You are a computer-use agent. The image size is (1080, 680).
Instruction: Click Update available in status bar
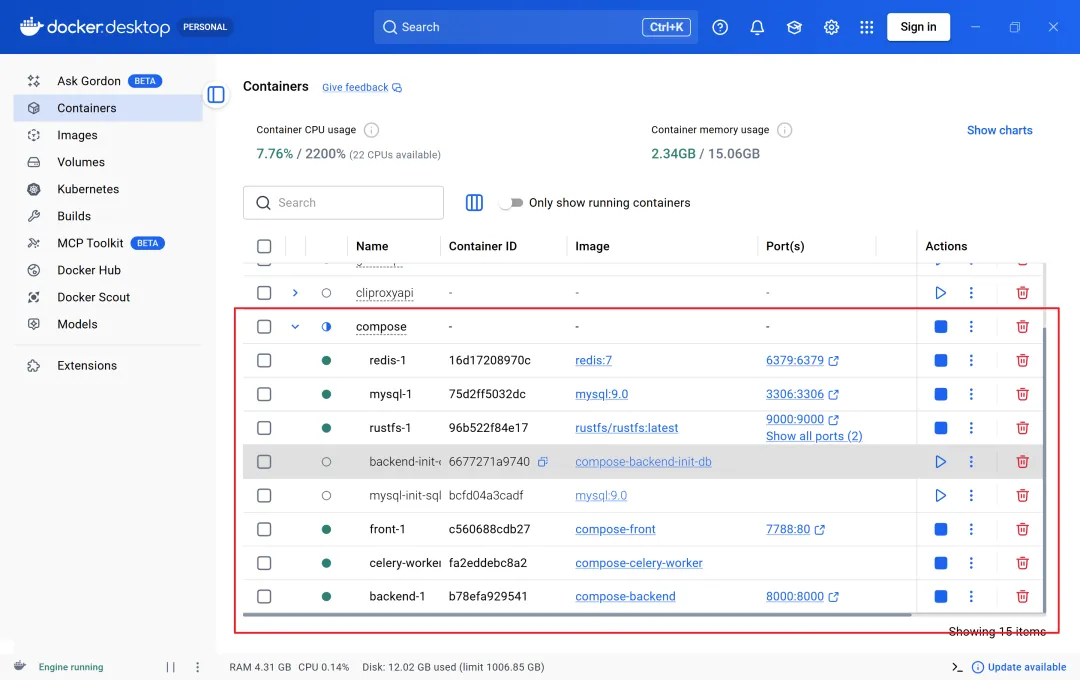pos(1019,667)
